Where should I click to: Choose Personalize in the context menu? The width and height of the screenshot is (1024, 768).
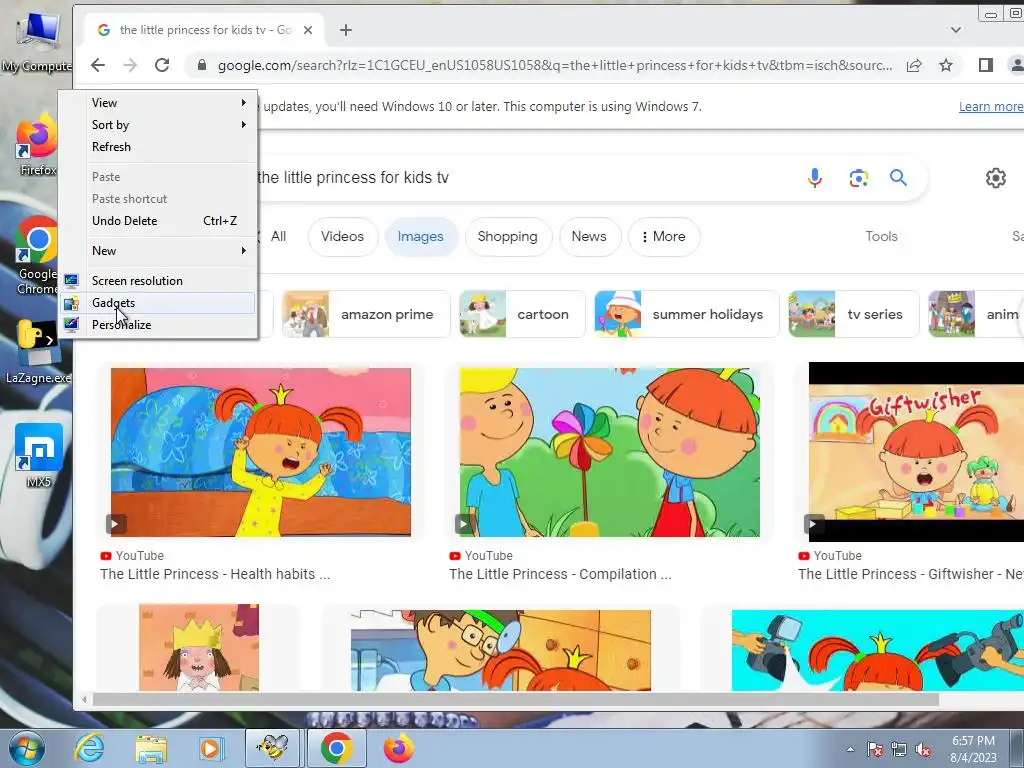[158, 325]
